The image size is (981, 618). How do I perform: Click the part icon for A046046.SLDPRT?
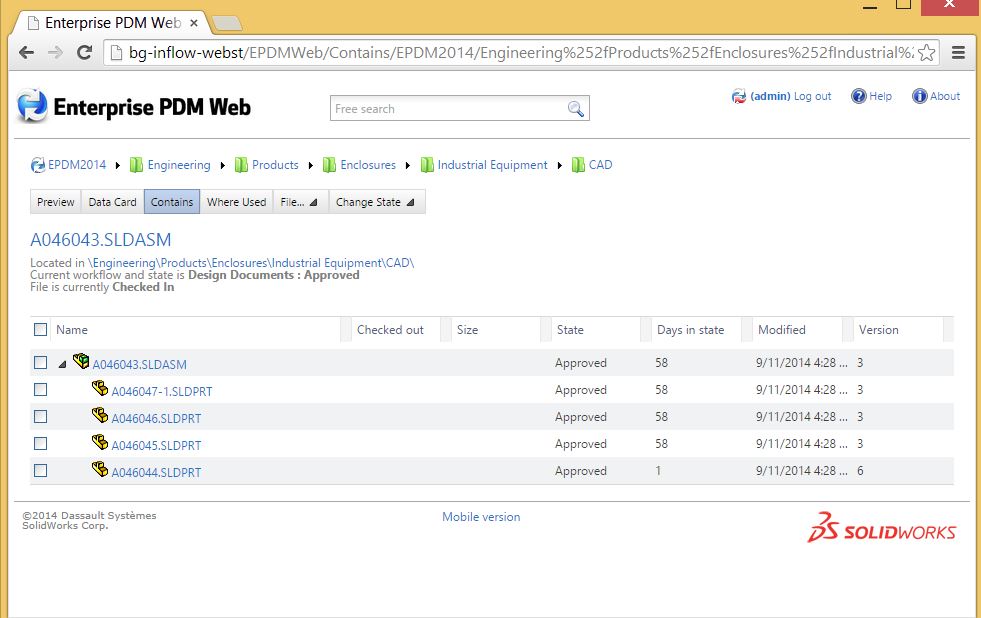click(99, 415)
